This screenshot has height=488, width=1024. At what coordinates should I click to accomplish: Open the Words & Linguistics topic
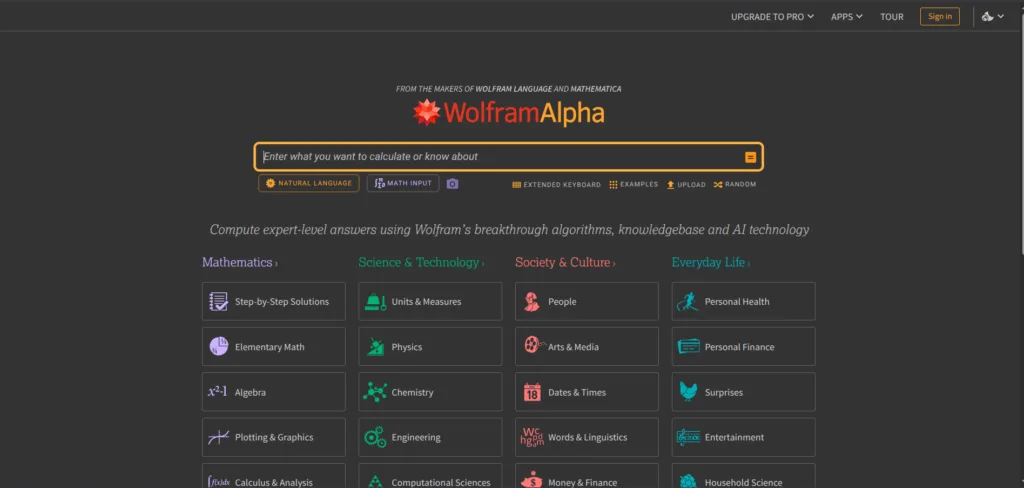(586, 437)
